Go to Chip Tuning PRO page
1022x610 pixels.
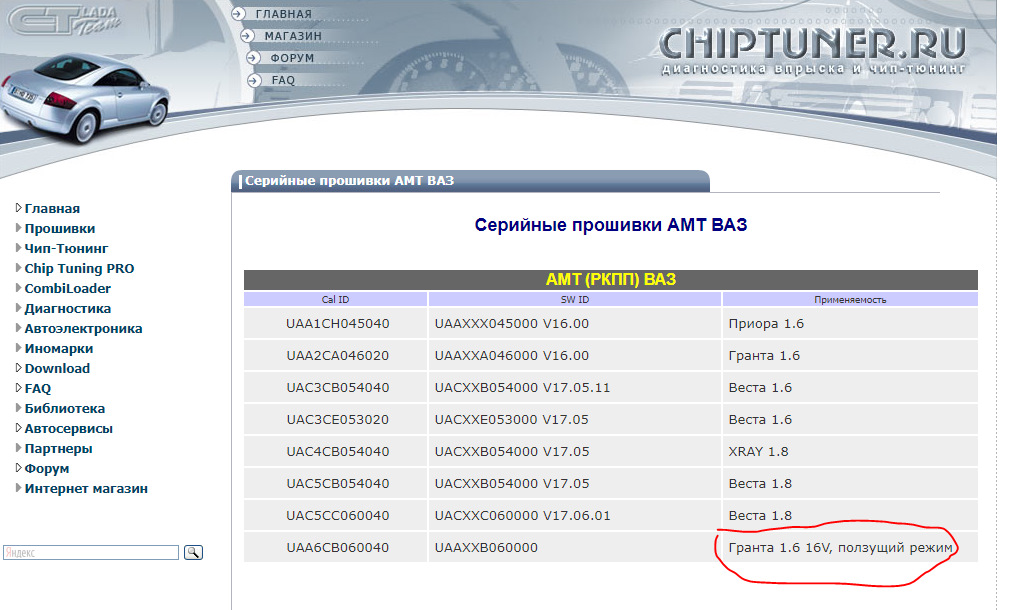point(79,268)
